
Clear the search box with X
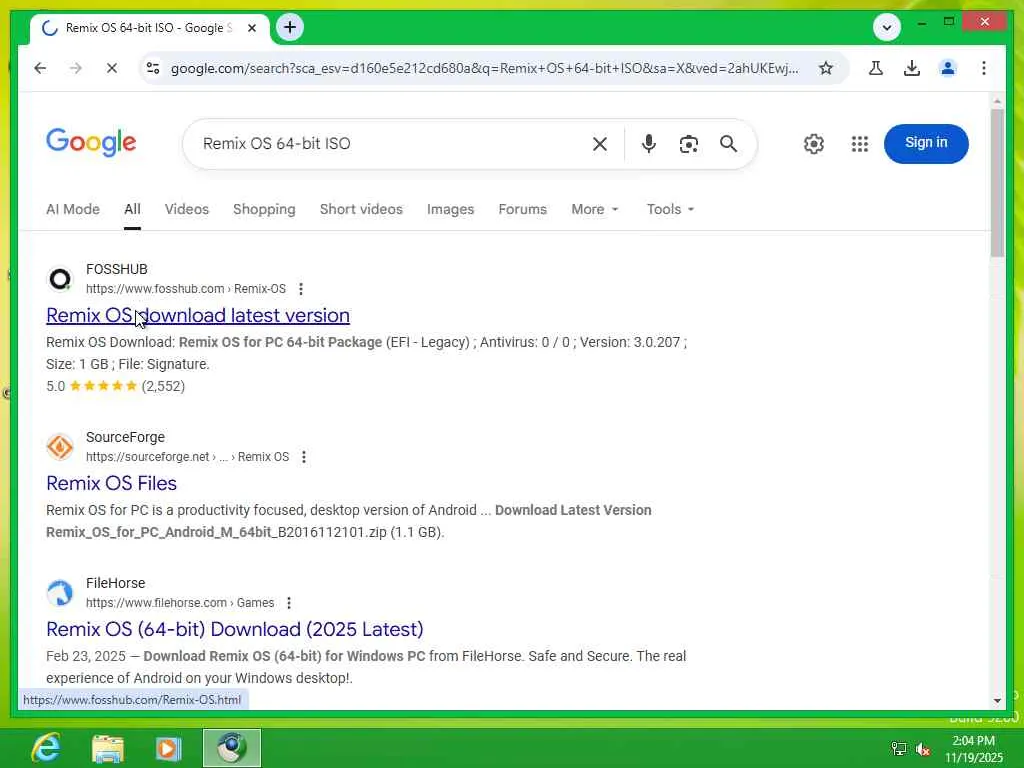[x=600, y=144]
